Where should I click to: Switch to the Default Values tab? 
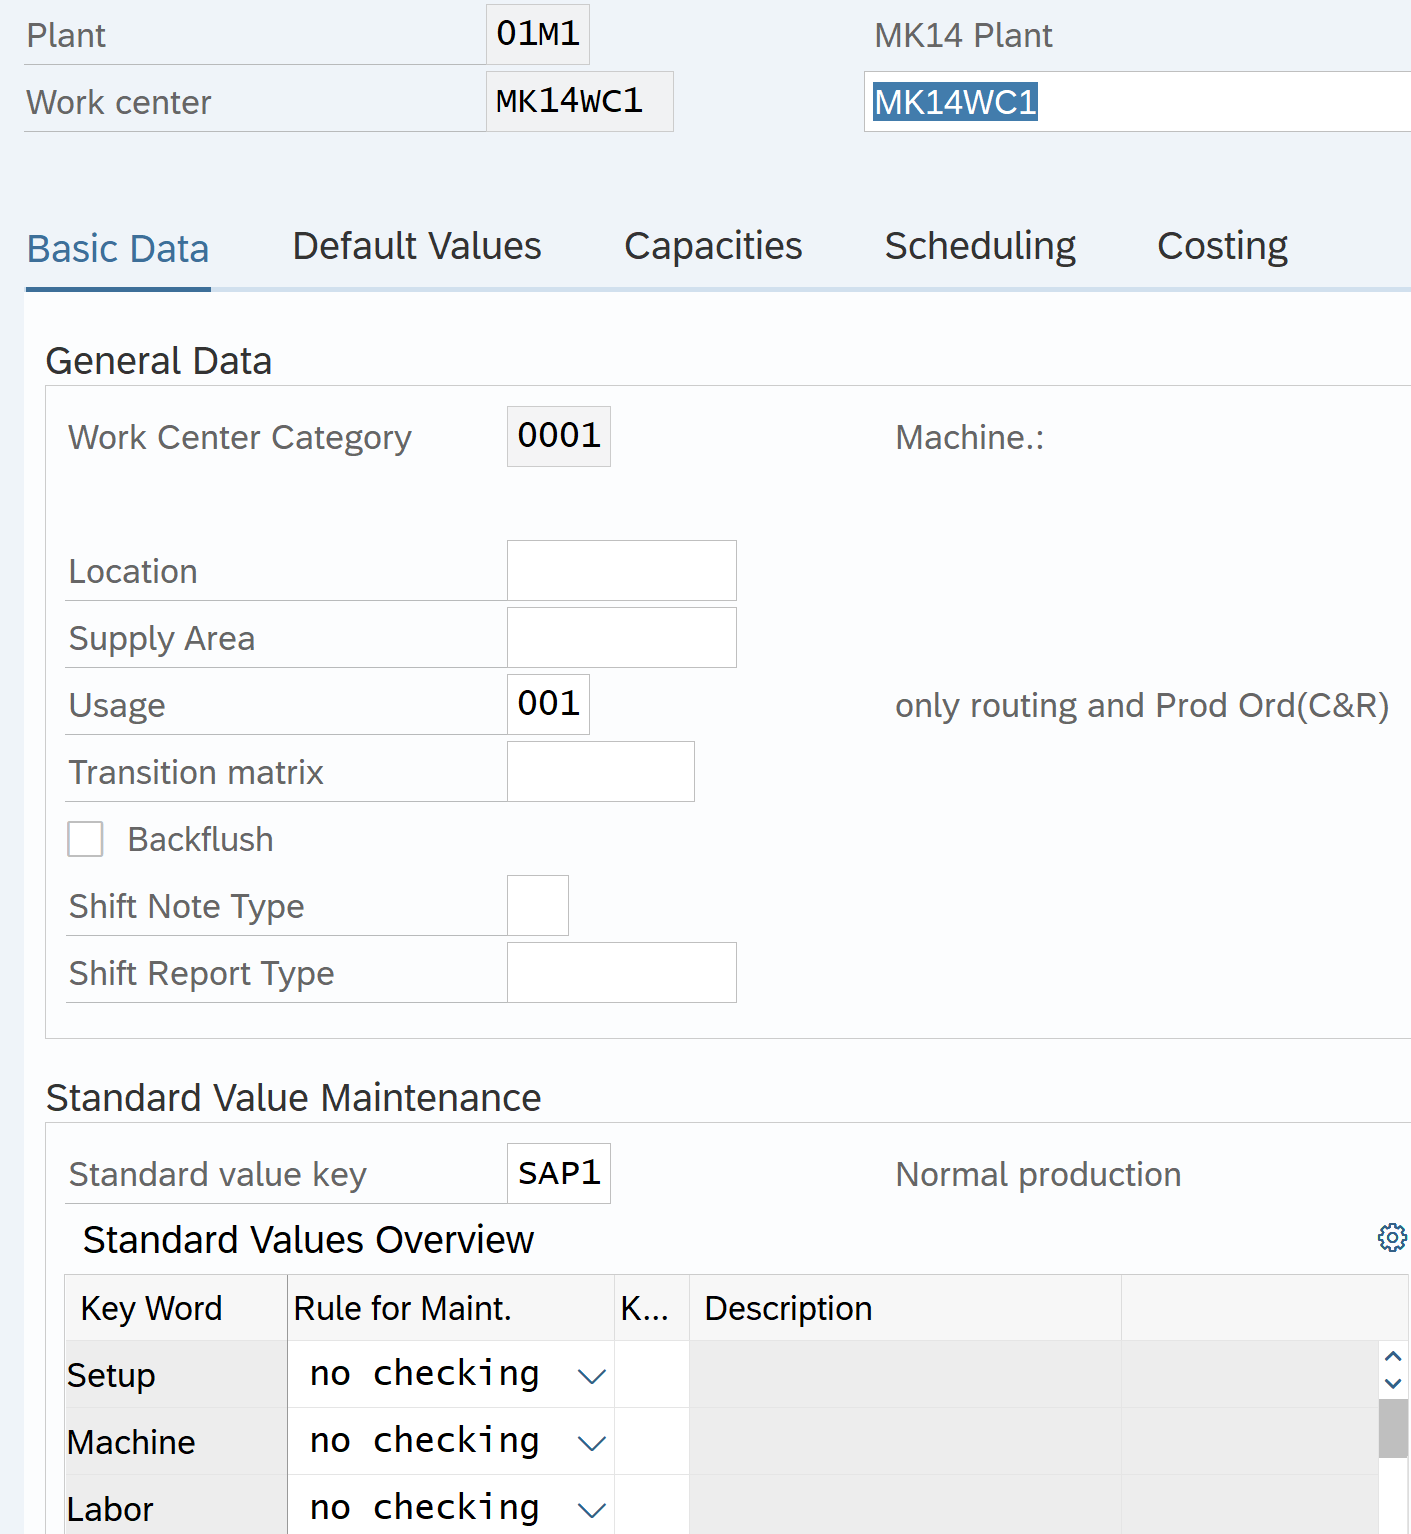point(416,246)
